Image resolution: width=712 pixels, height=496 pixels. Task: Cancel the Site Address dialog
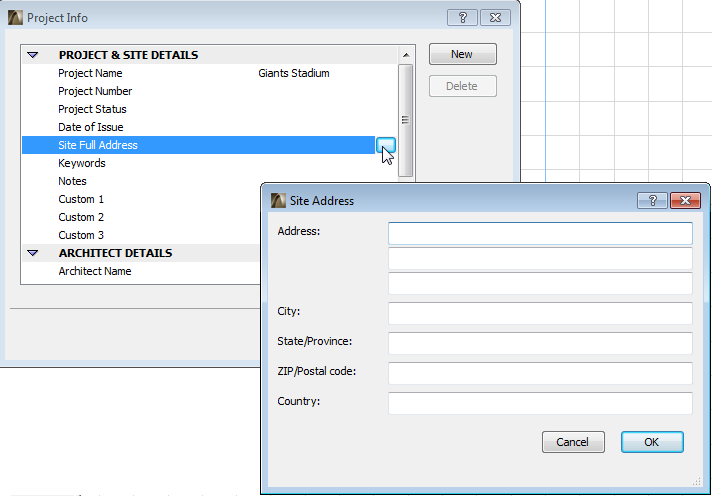573,442
